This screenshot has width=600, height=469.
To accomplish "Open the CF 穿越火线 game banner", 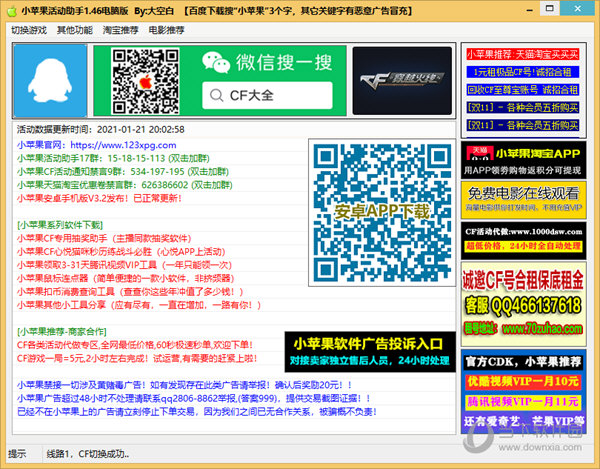I will point(402,81).
